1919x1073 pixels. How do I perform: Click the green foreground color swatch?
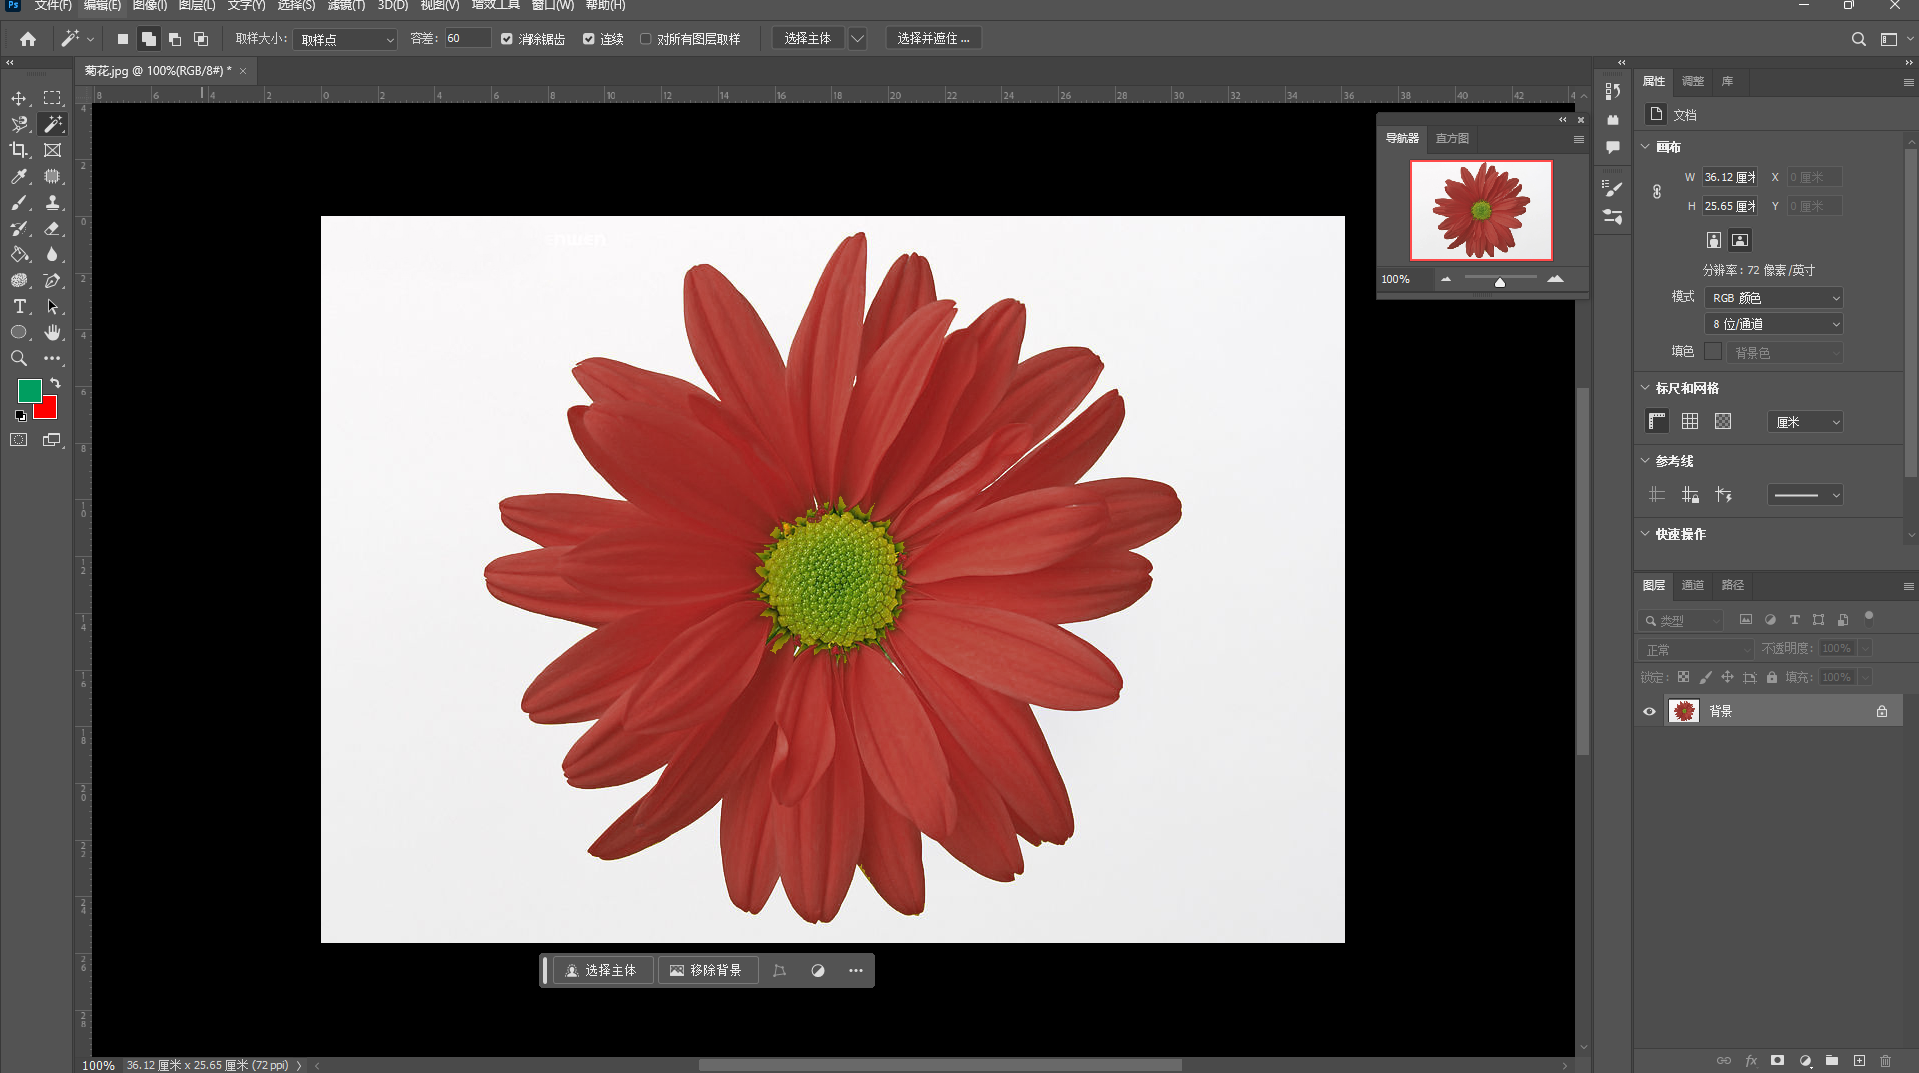(29, 390)
